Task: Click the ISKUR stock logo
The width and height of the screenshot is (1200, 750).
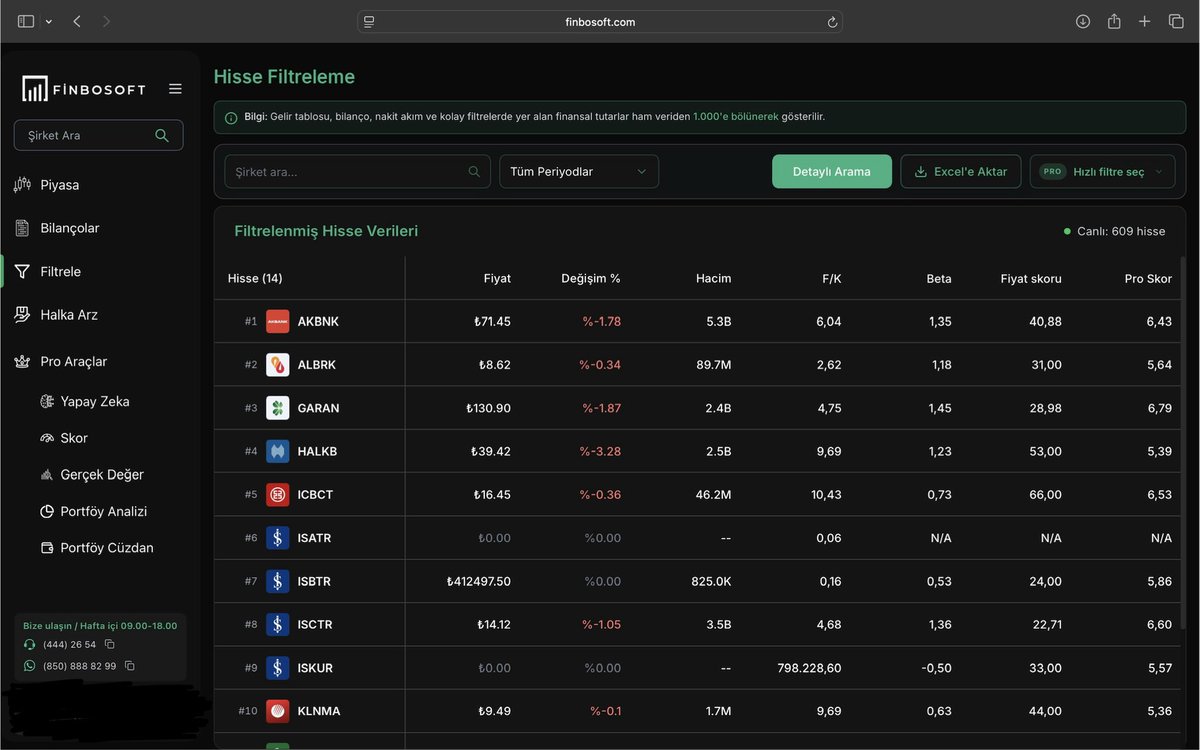Action: point(278,668)
